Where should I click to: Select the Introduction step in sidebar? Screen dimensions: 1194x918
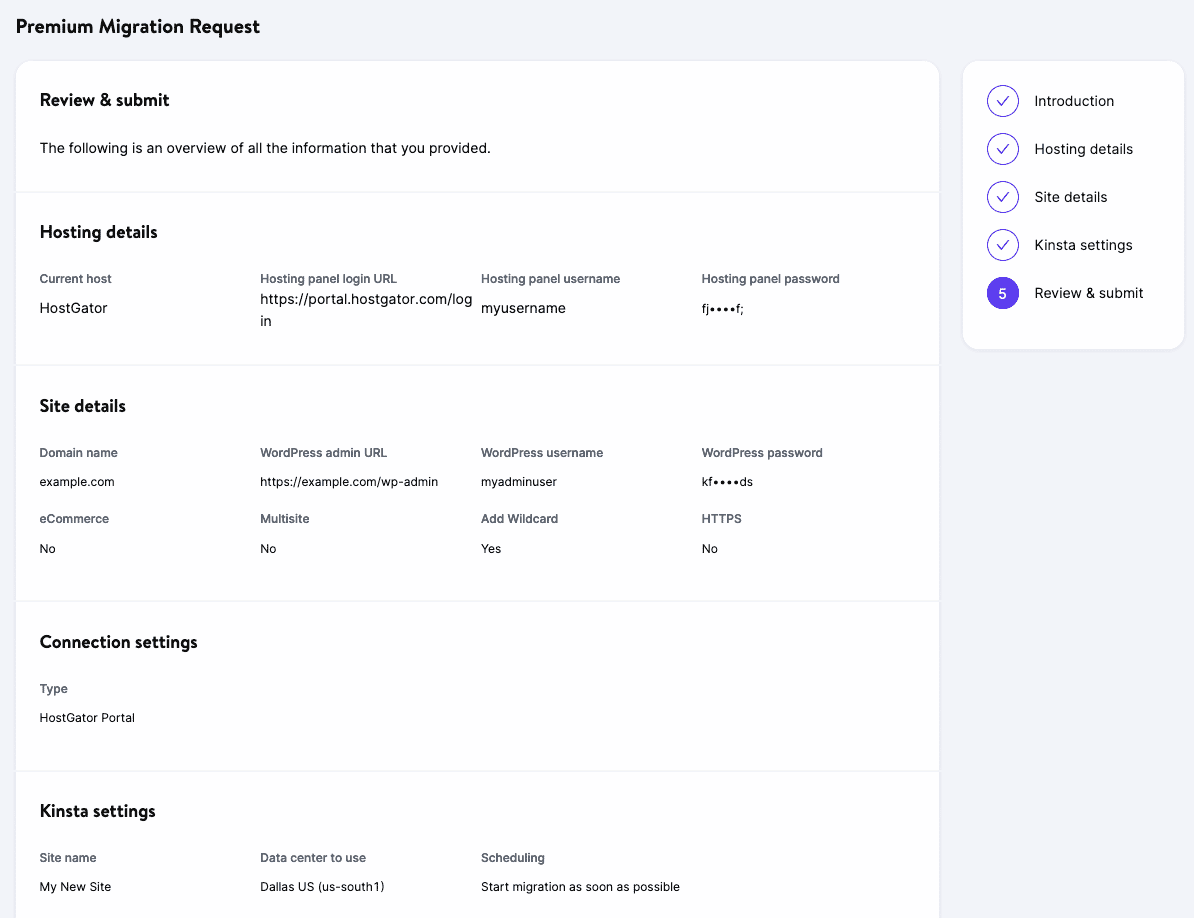[x=1074, y=101]
